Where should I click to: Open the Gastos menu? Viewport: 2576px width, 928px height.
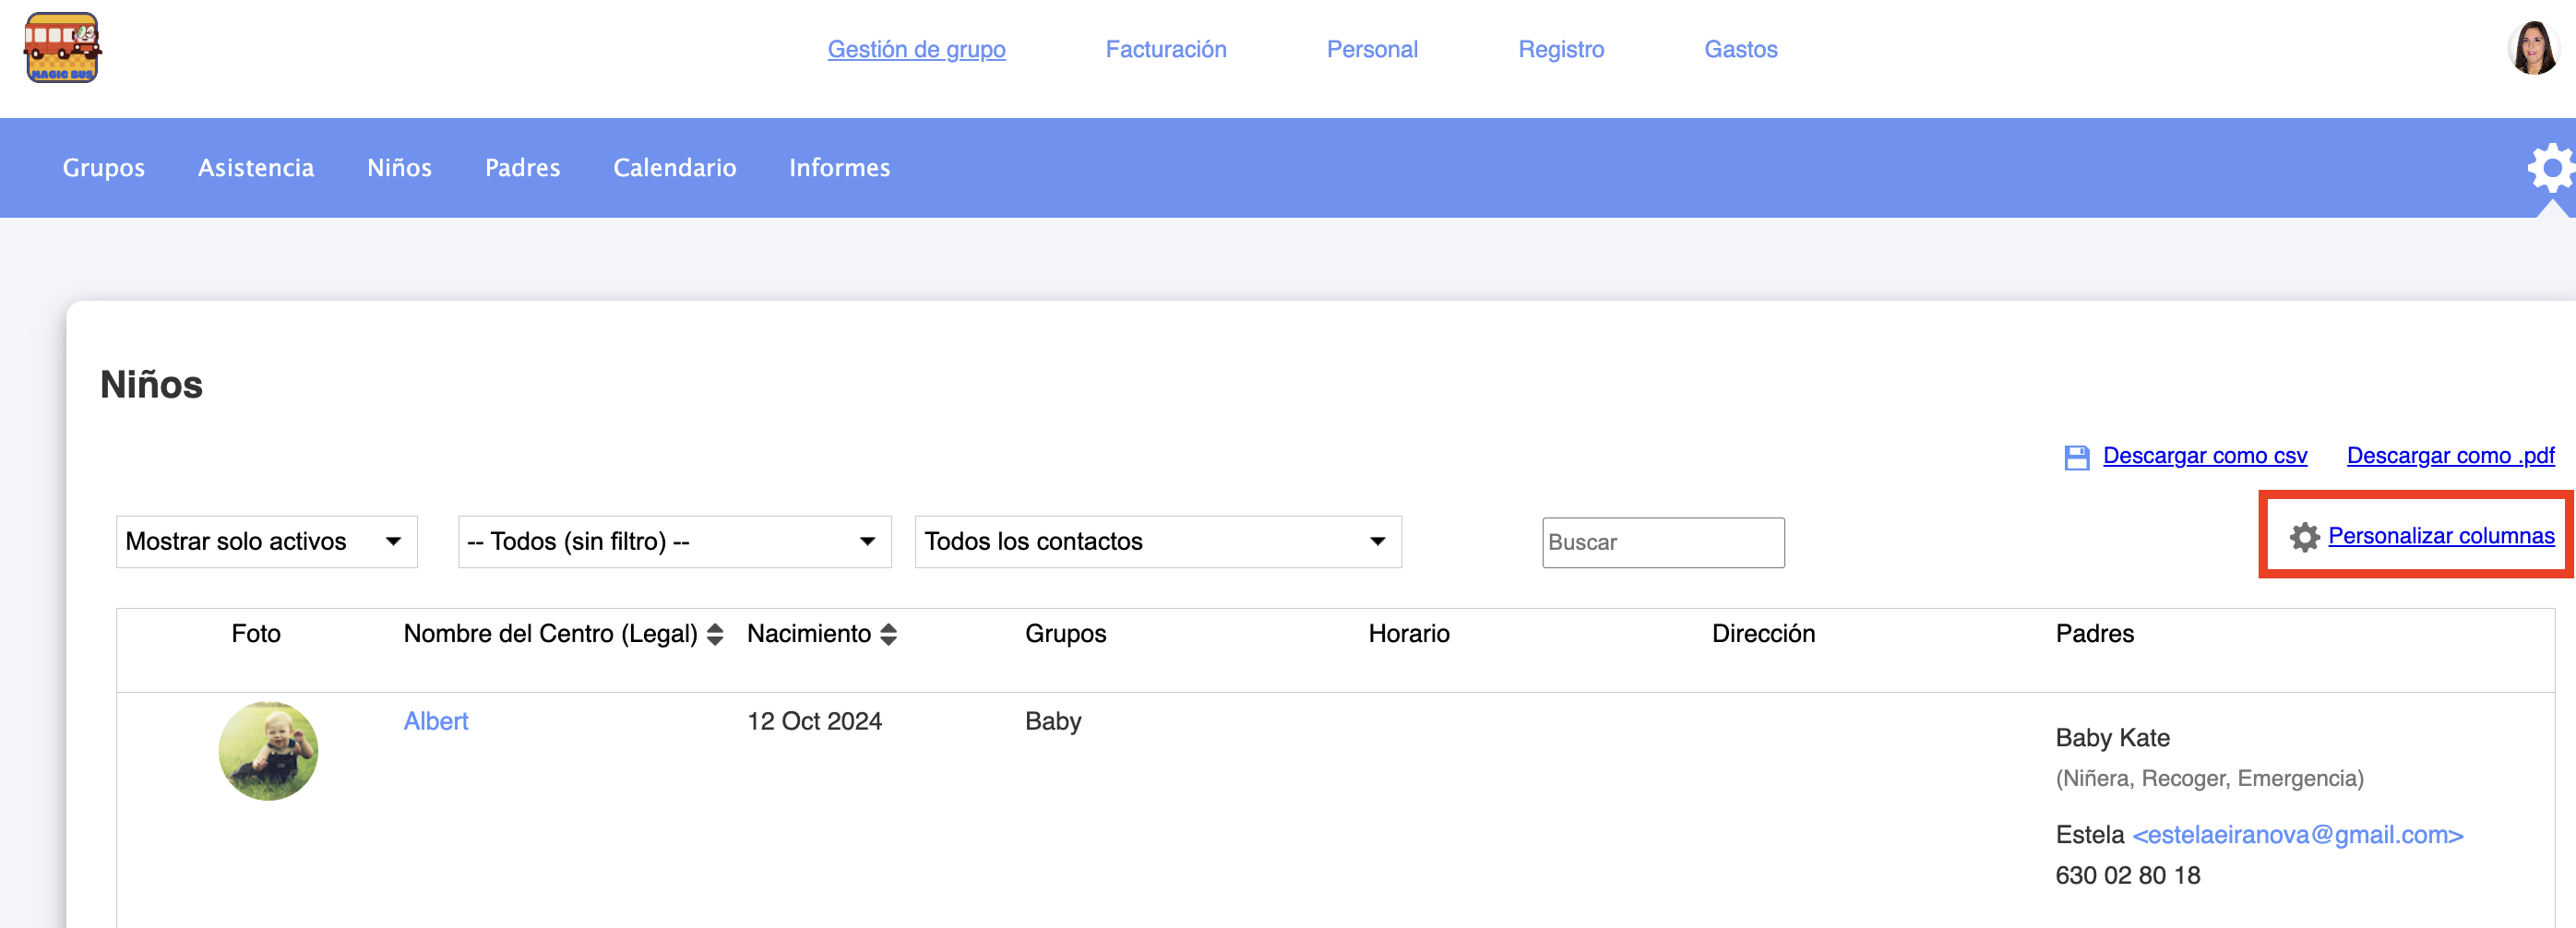1740,49
